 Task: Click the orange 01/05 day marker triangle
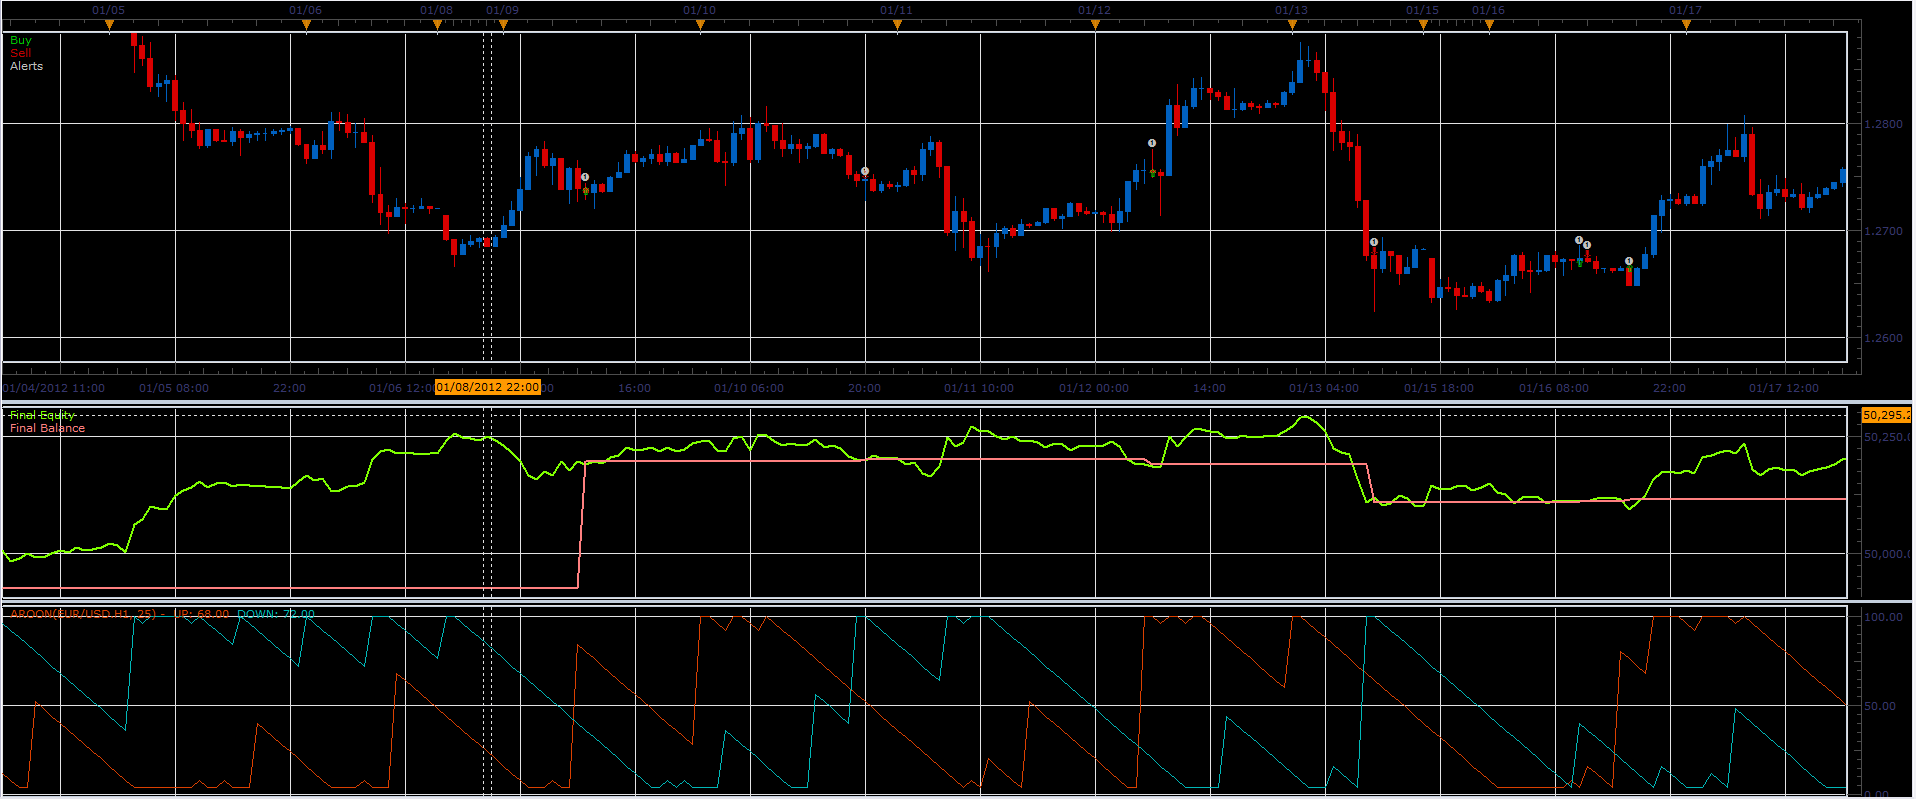pyautogui.click(x=109, y=26)
